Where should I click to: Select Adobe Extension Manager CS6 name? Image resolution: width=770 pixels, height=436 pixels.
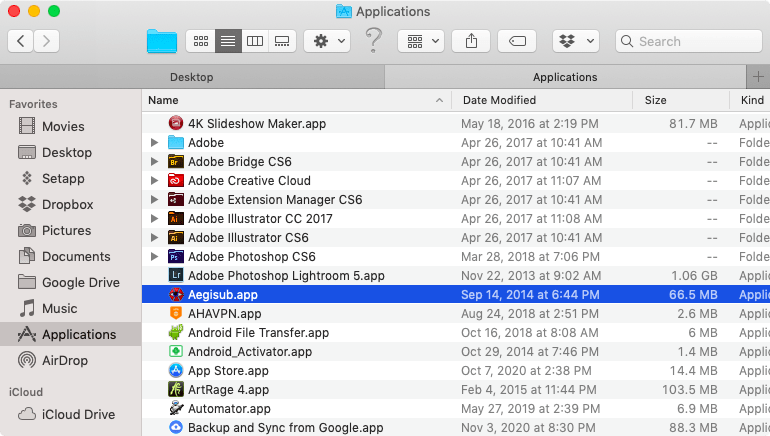pyautogui.click(x=275, y=199)
